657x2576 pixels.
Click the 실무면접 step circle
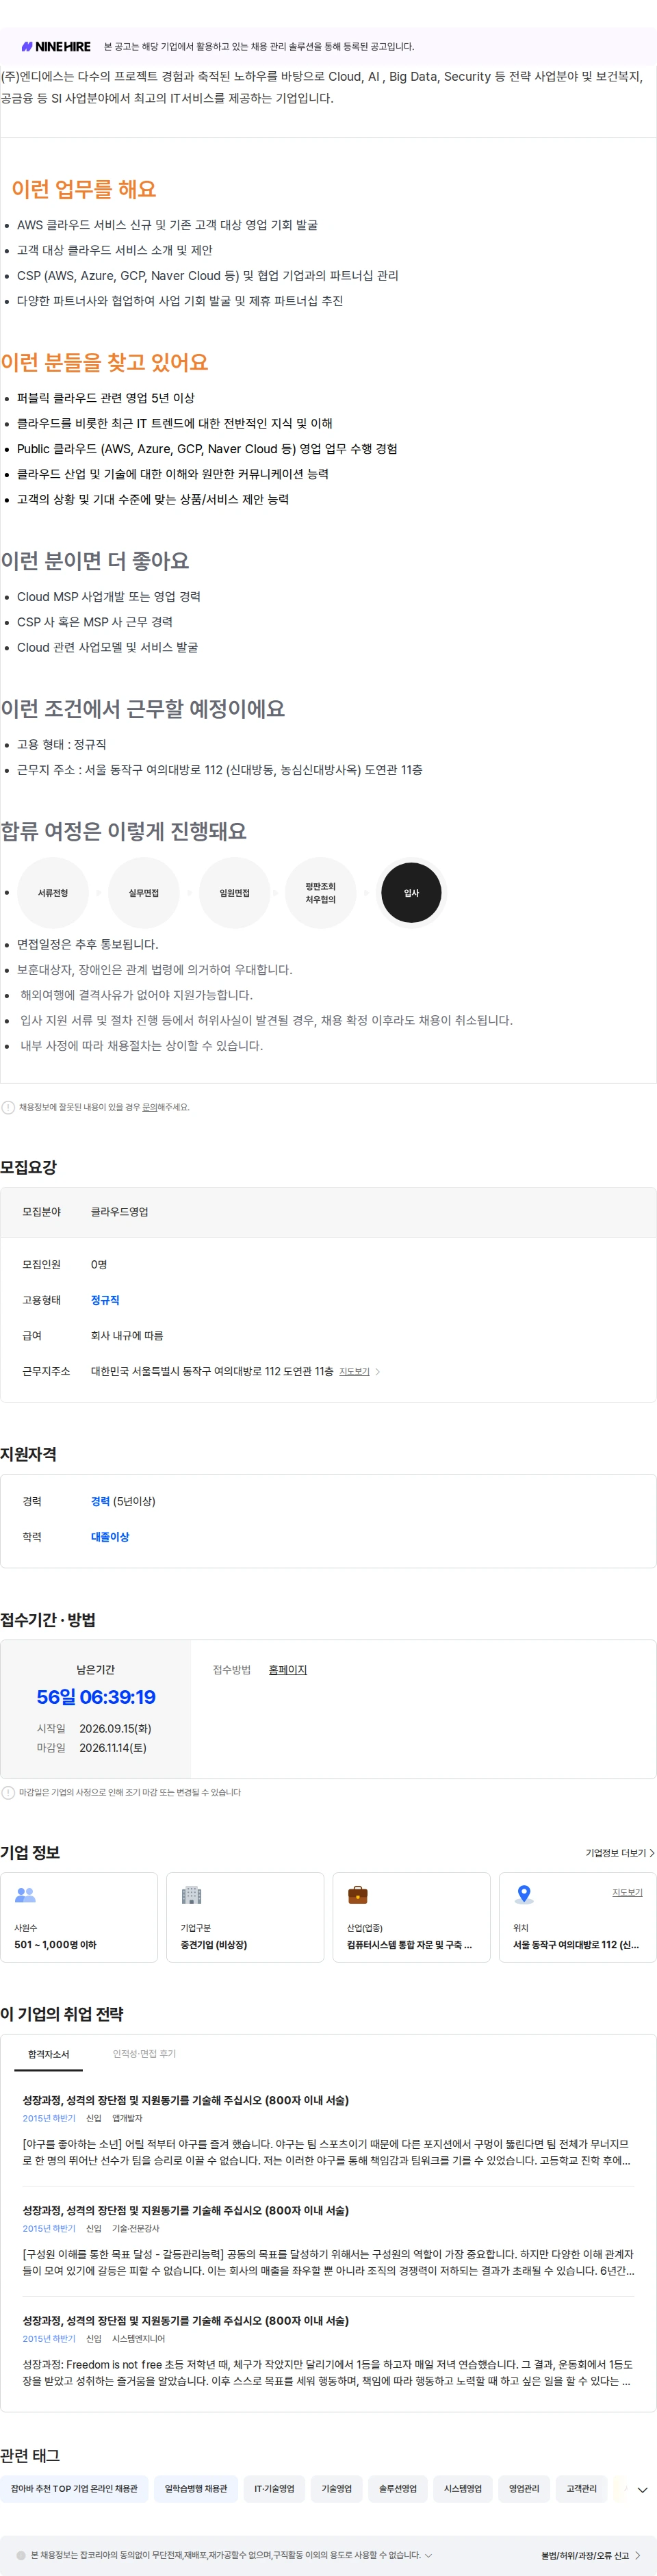tap(144, 892)
